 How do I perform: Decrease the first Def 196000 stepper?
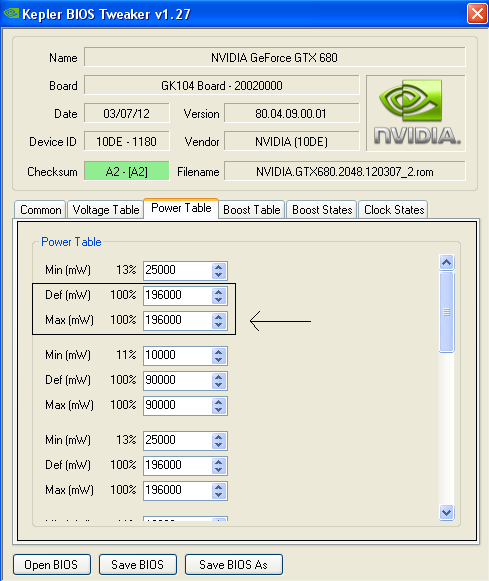point(219,300)
